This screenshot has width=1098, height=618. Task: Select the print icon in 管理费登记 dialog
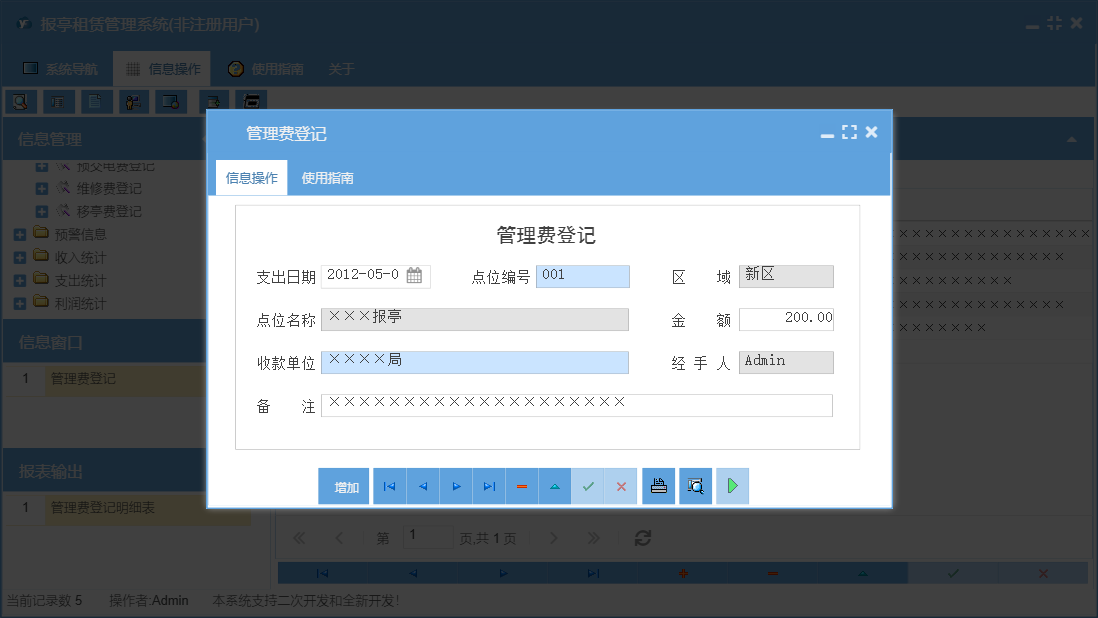tap(658, 486)
